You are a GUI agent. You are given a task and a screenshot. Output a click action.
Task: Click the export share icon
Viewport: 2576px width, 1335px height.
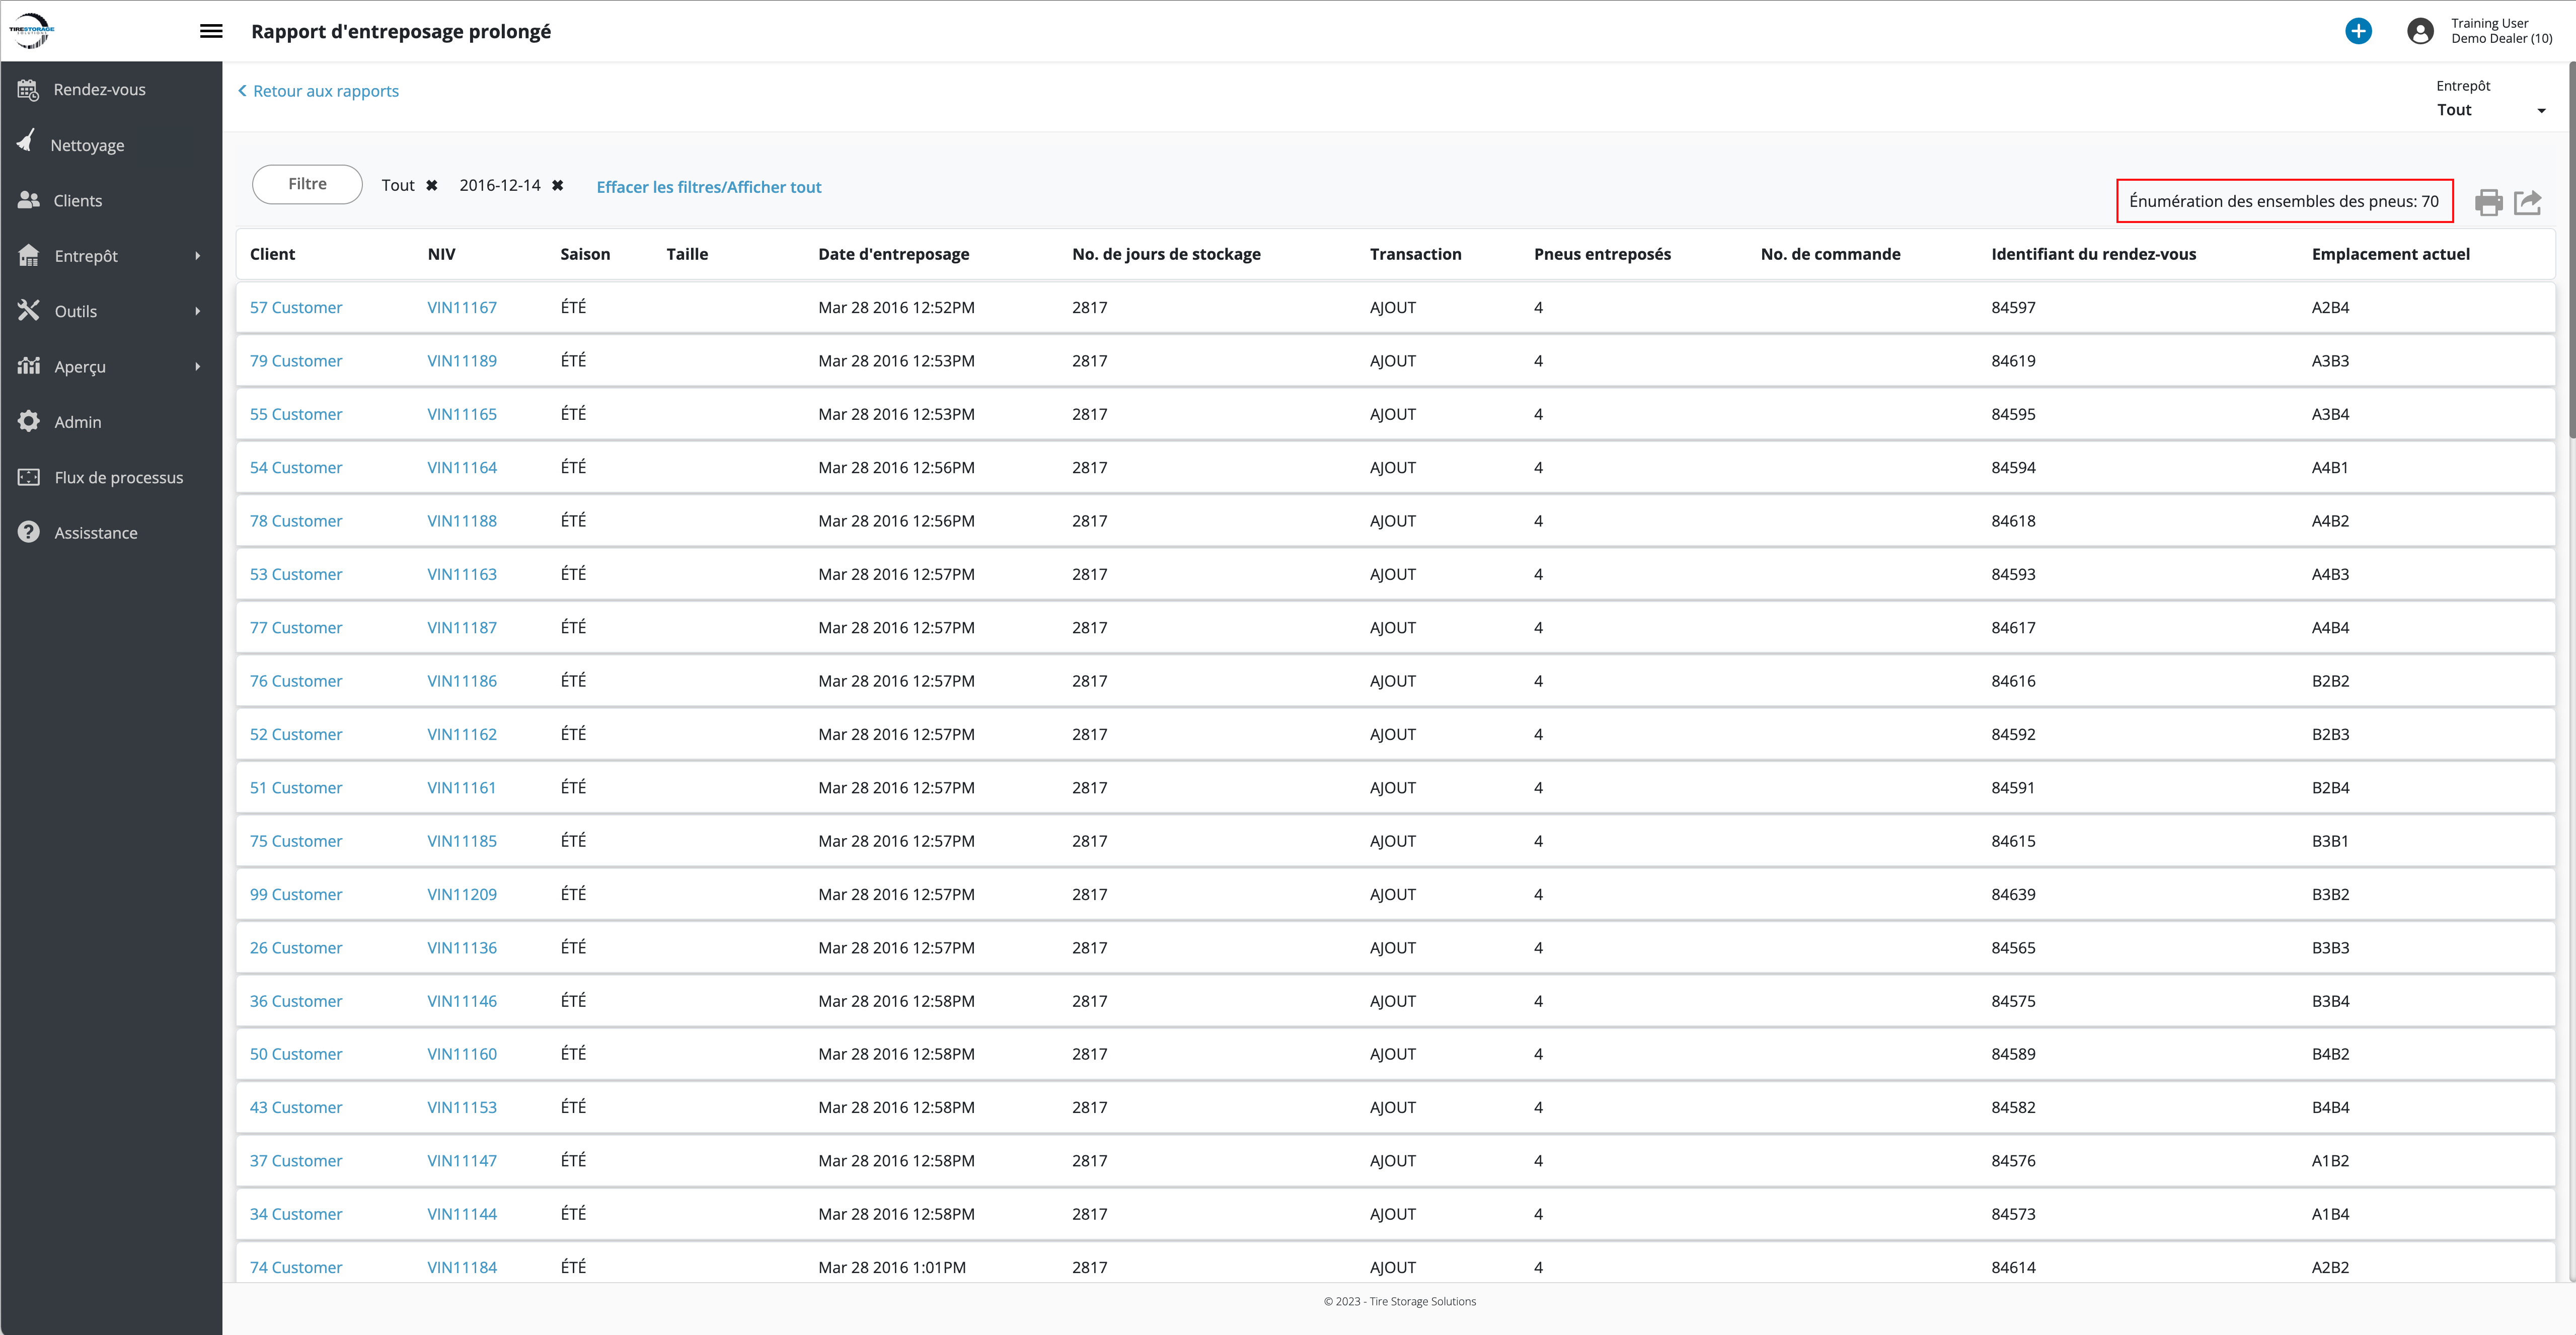pos(2528,203)
